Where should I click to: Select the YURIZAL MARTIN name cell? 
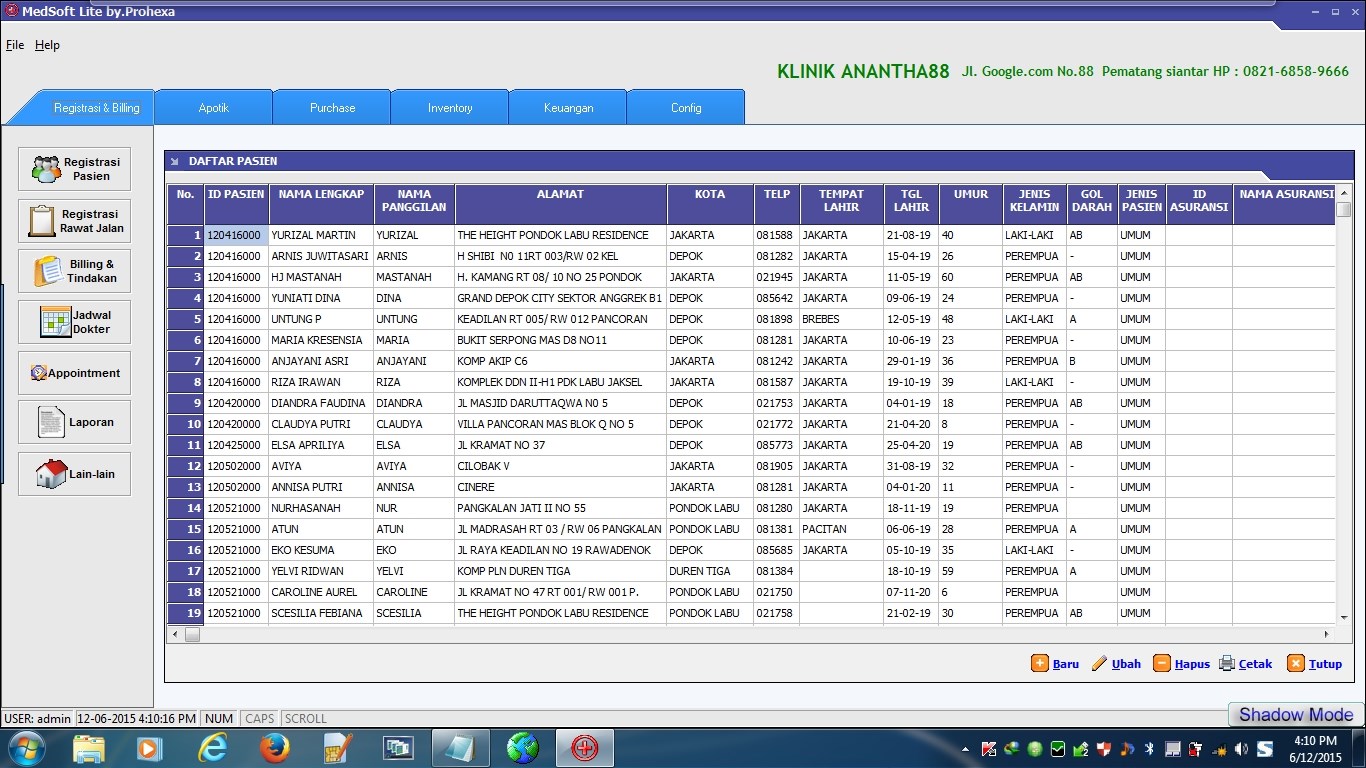click(321, 235)
